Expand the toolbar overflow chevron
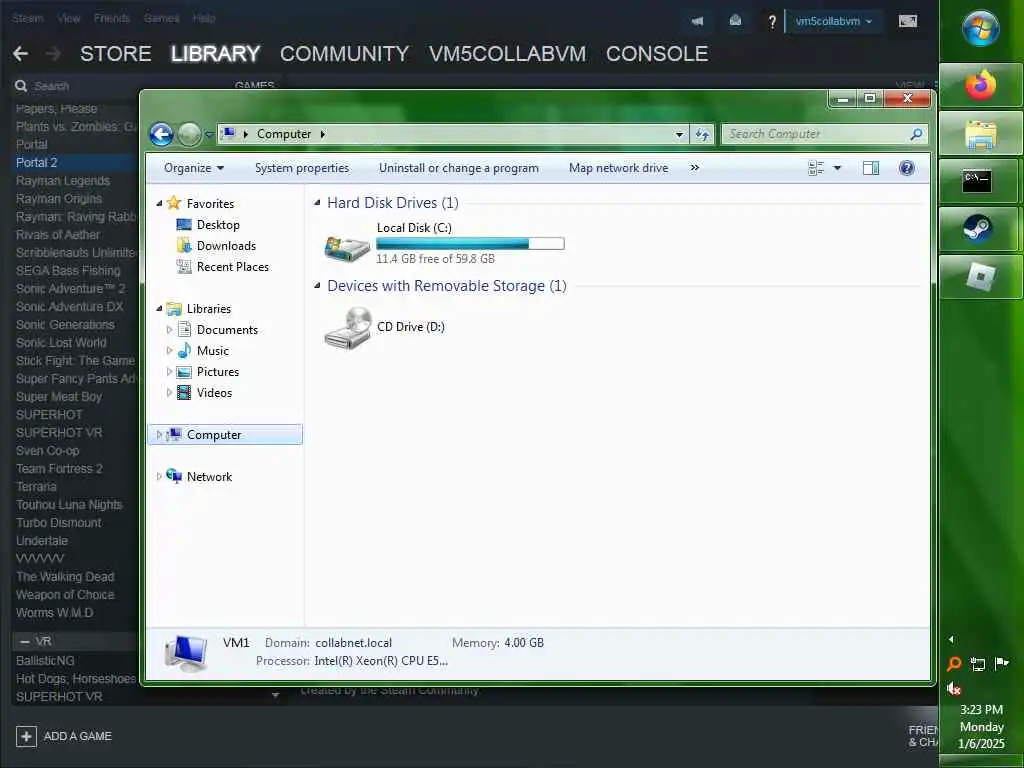Screen dimensions: 1024x768 [x=695, y=168]
